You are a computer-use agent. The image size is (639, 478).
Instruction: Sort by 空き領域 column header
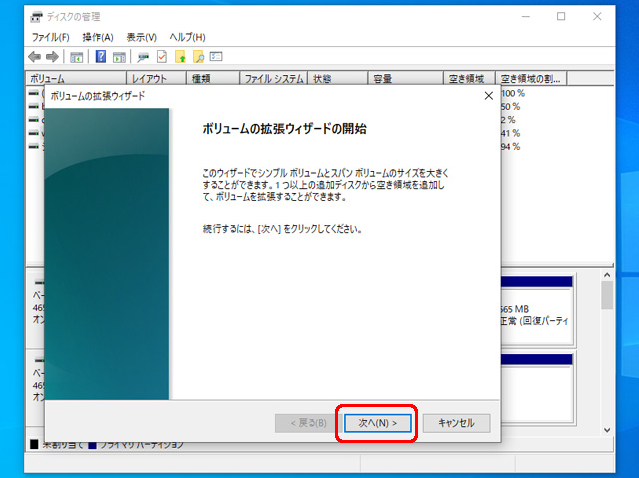[x=469, y=79]
